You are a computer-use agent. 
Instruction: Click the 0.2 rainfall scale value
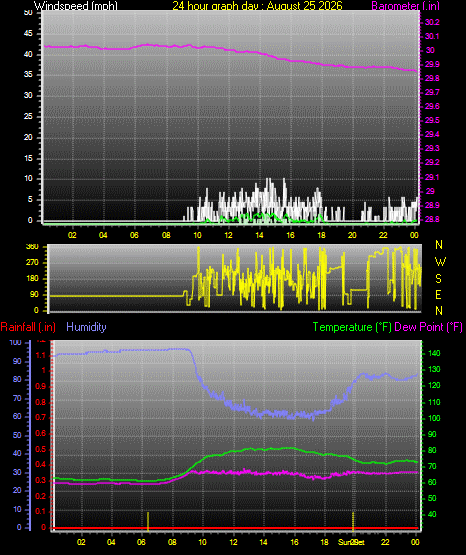(x=41, y=496)
